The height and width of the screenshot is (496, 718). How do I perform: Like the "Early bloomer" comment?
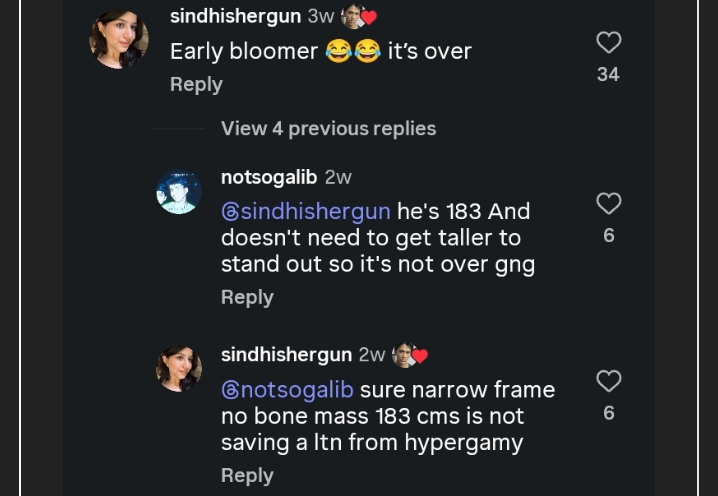tap(609, 42)
